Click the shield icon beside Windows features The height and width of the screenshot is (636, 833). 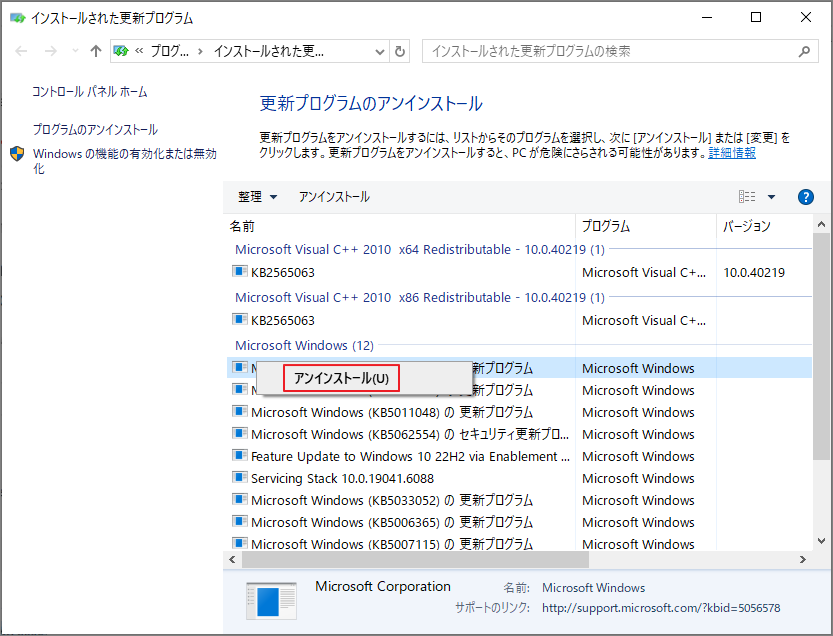point(18,154)
